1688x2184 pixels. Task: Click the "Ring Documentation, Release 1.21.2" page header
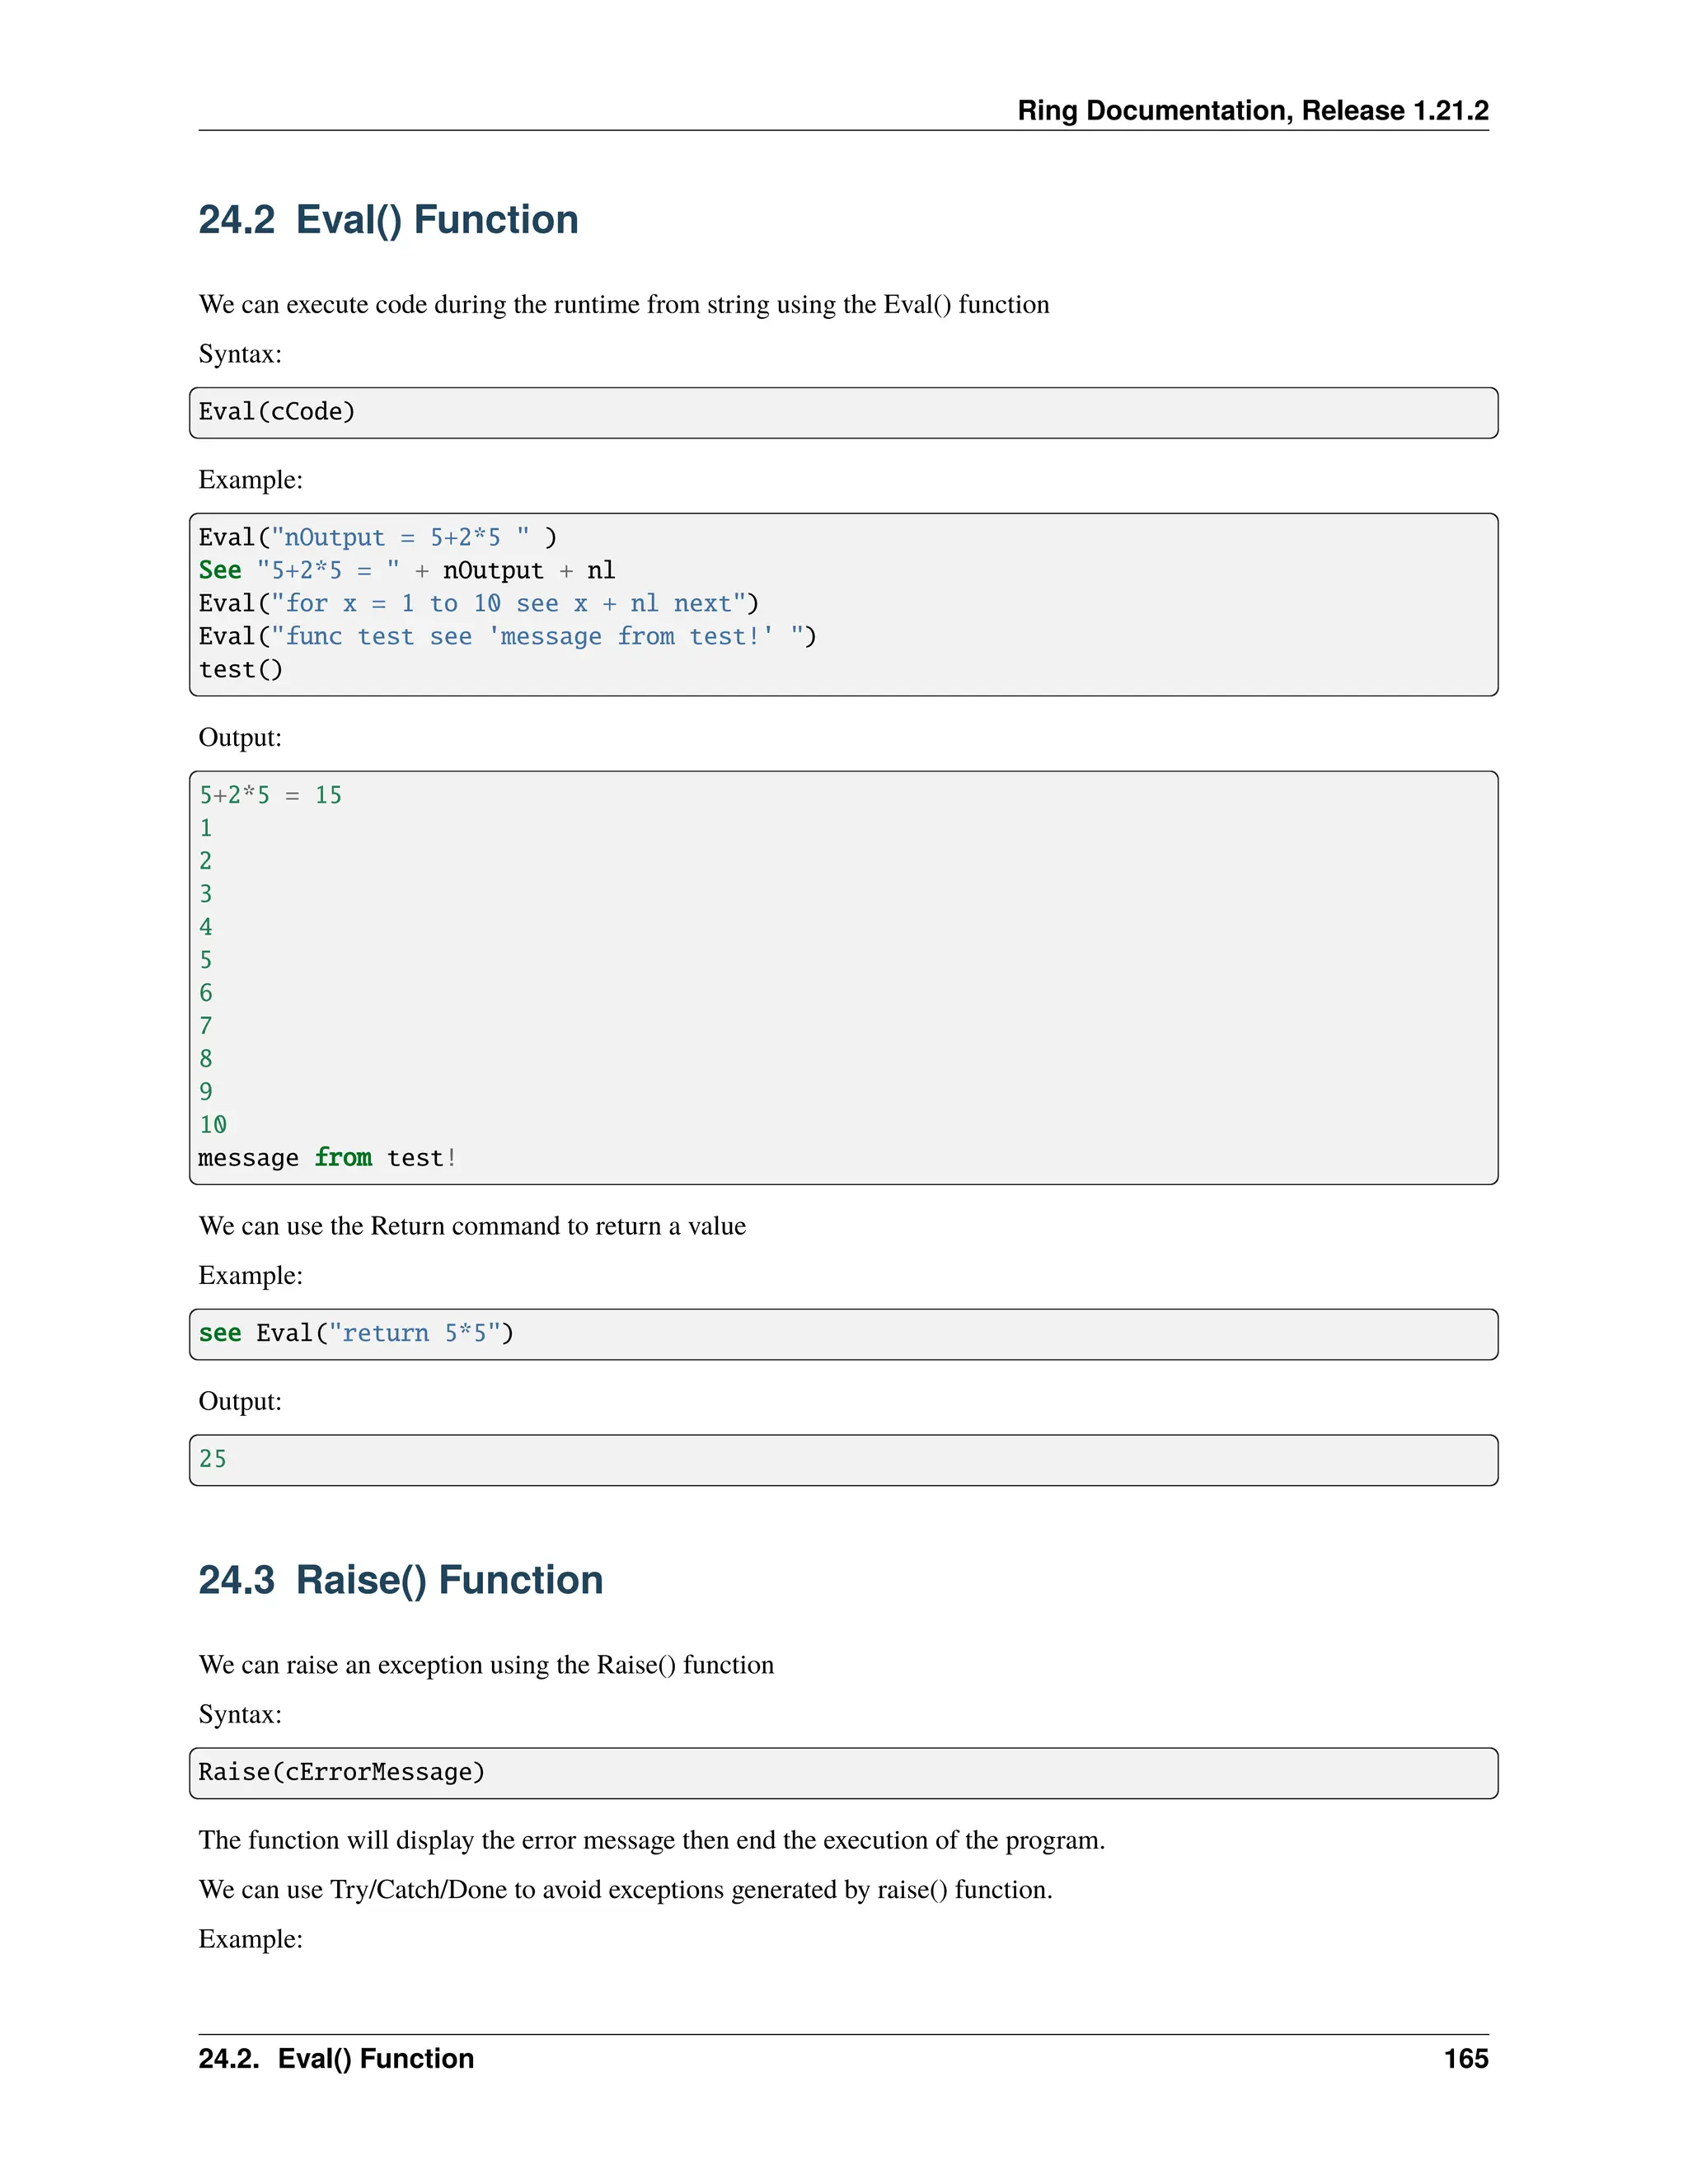coord(1252,110)
